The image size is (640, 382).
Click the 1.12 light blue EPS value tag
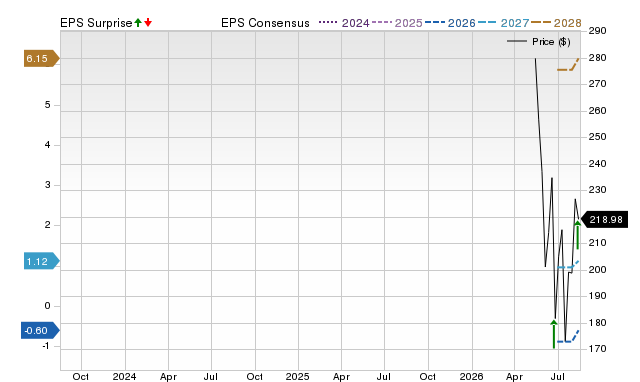pyautogui.click(x=42, y=261)
